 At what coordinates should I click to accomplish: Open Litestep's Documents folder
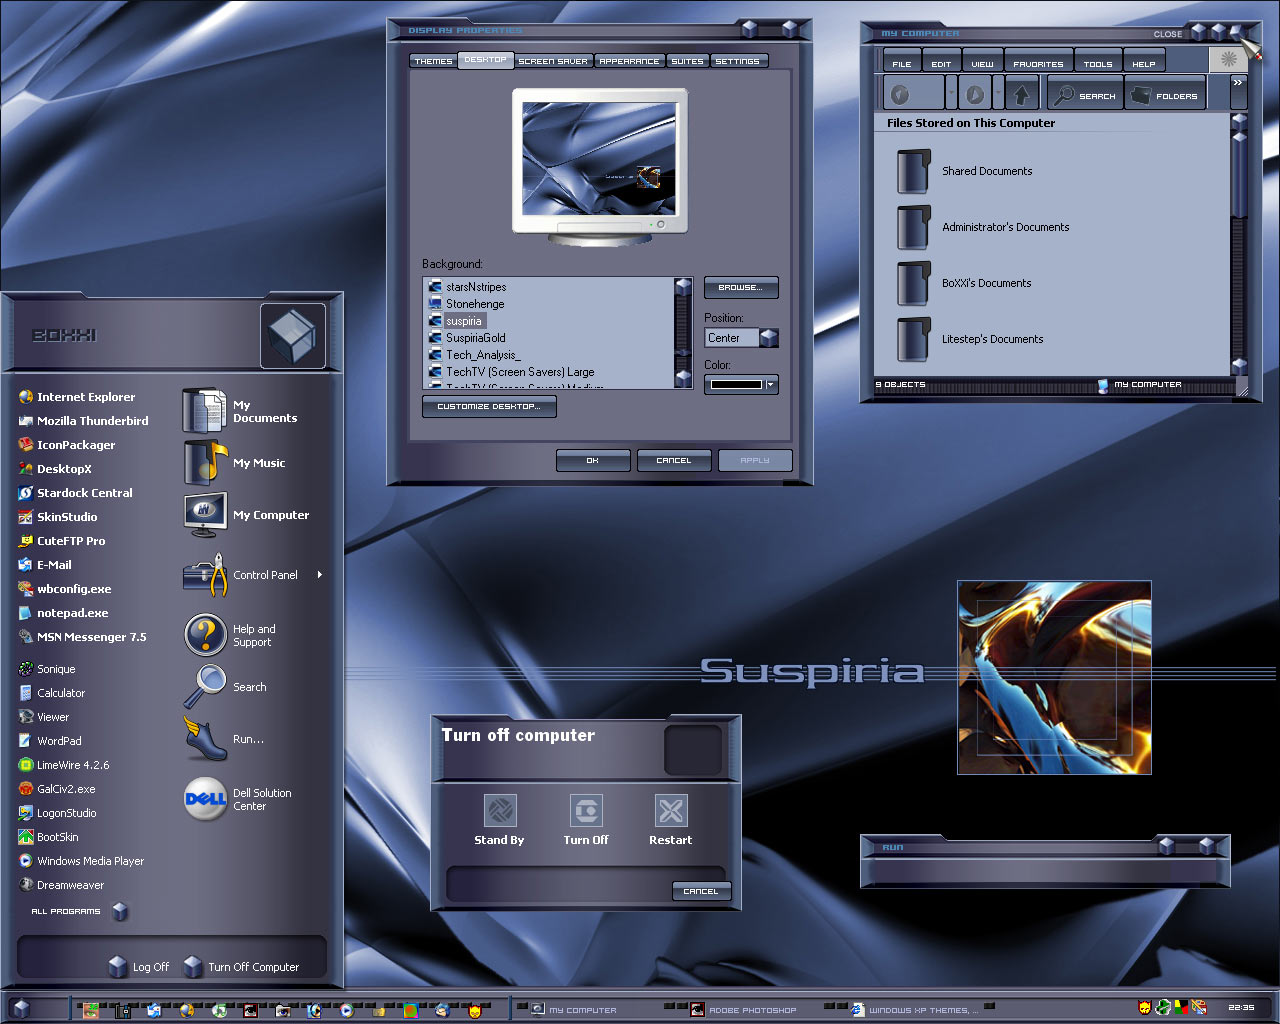971,339
